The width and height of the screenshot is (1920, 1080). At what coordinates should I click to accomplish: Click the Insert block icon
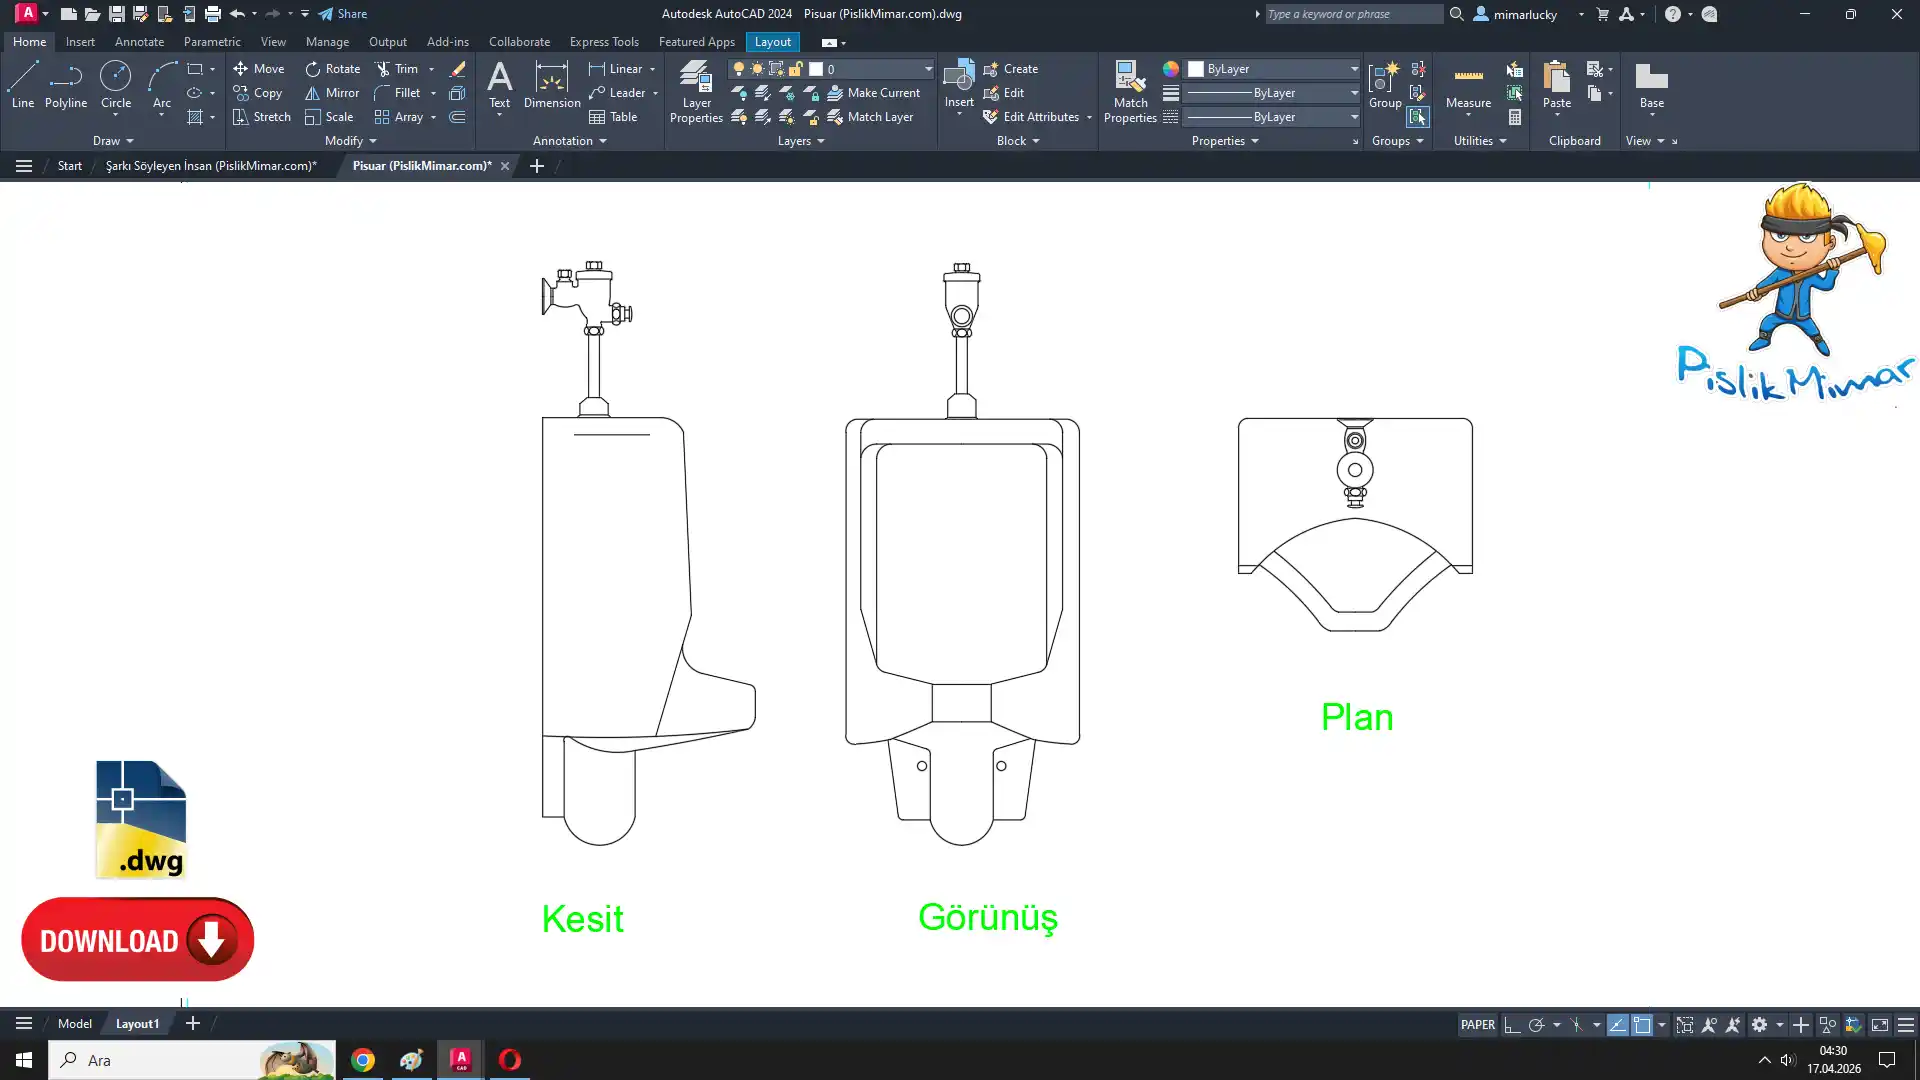tap(958, 84)
